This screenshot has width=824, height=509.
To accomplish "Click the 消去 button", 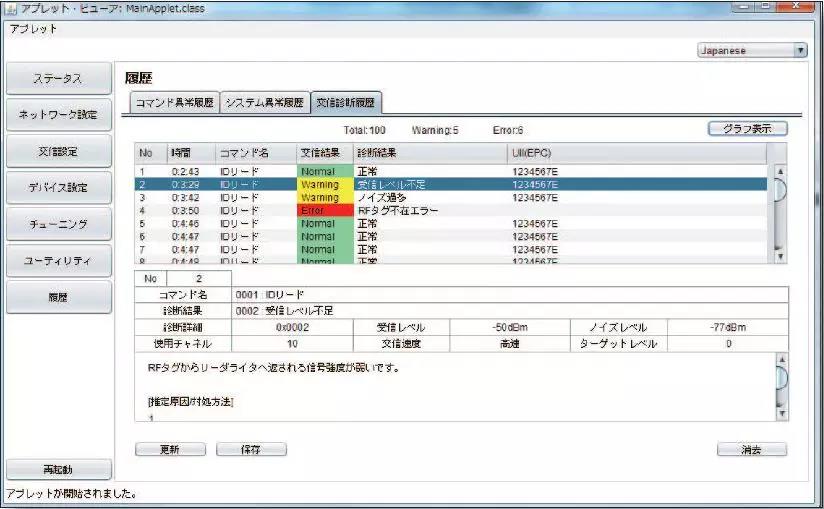I will pos(751,449).
